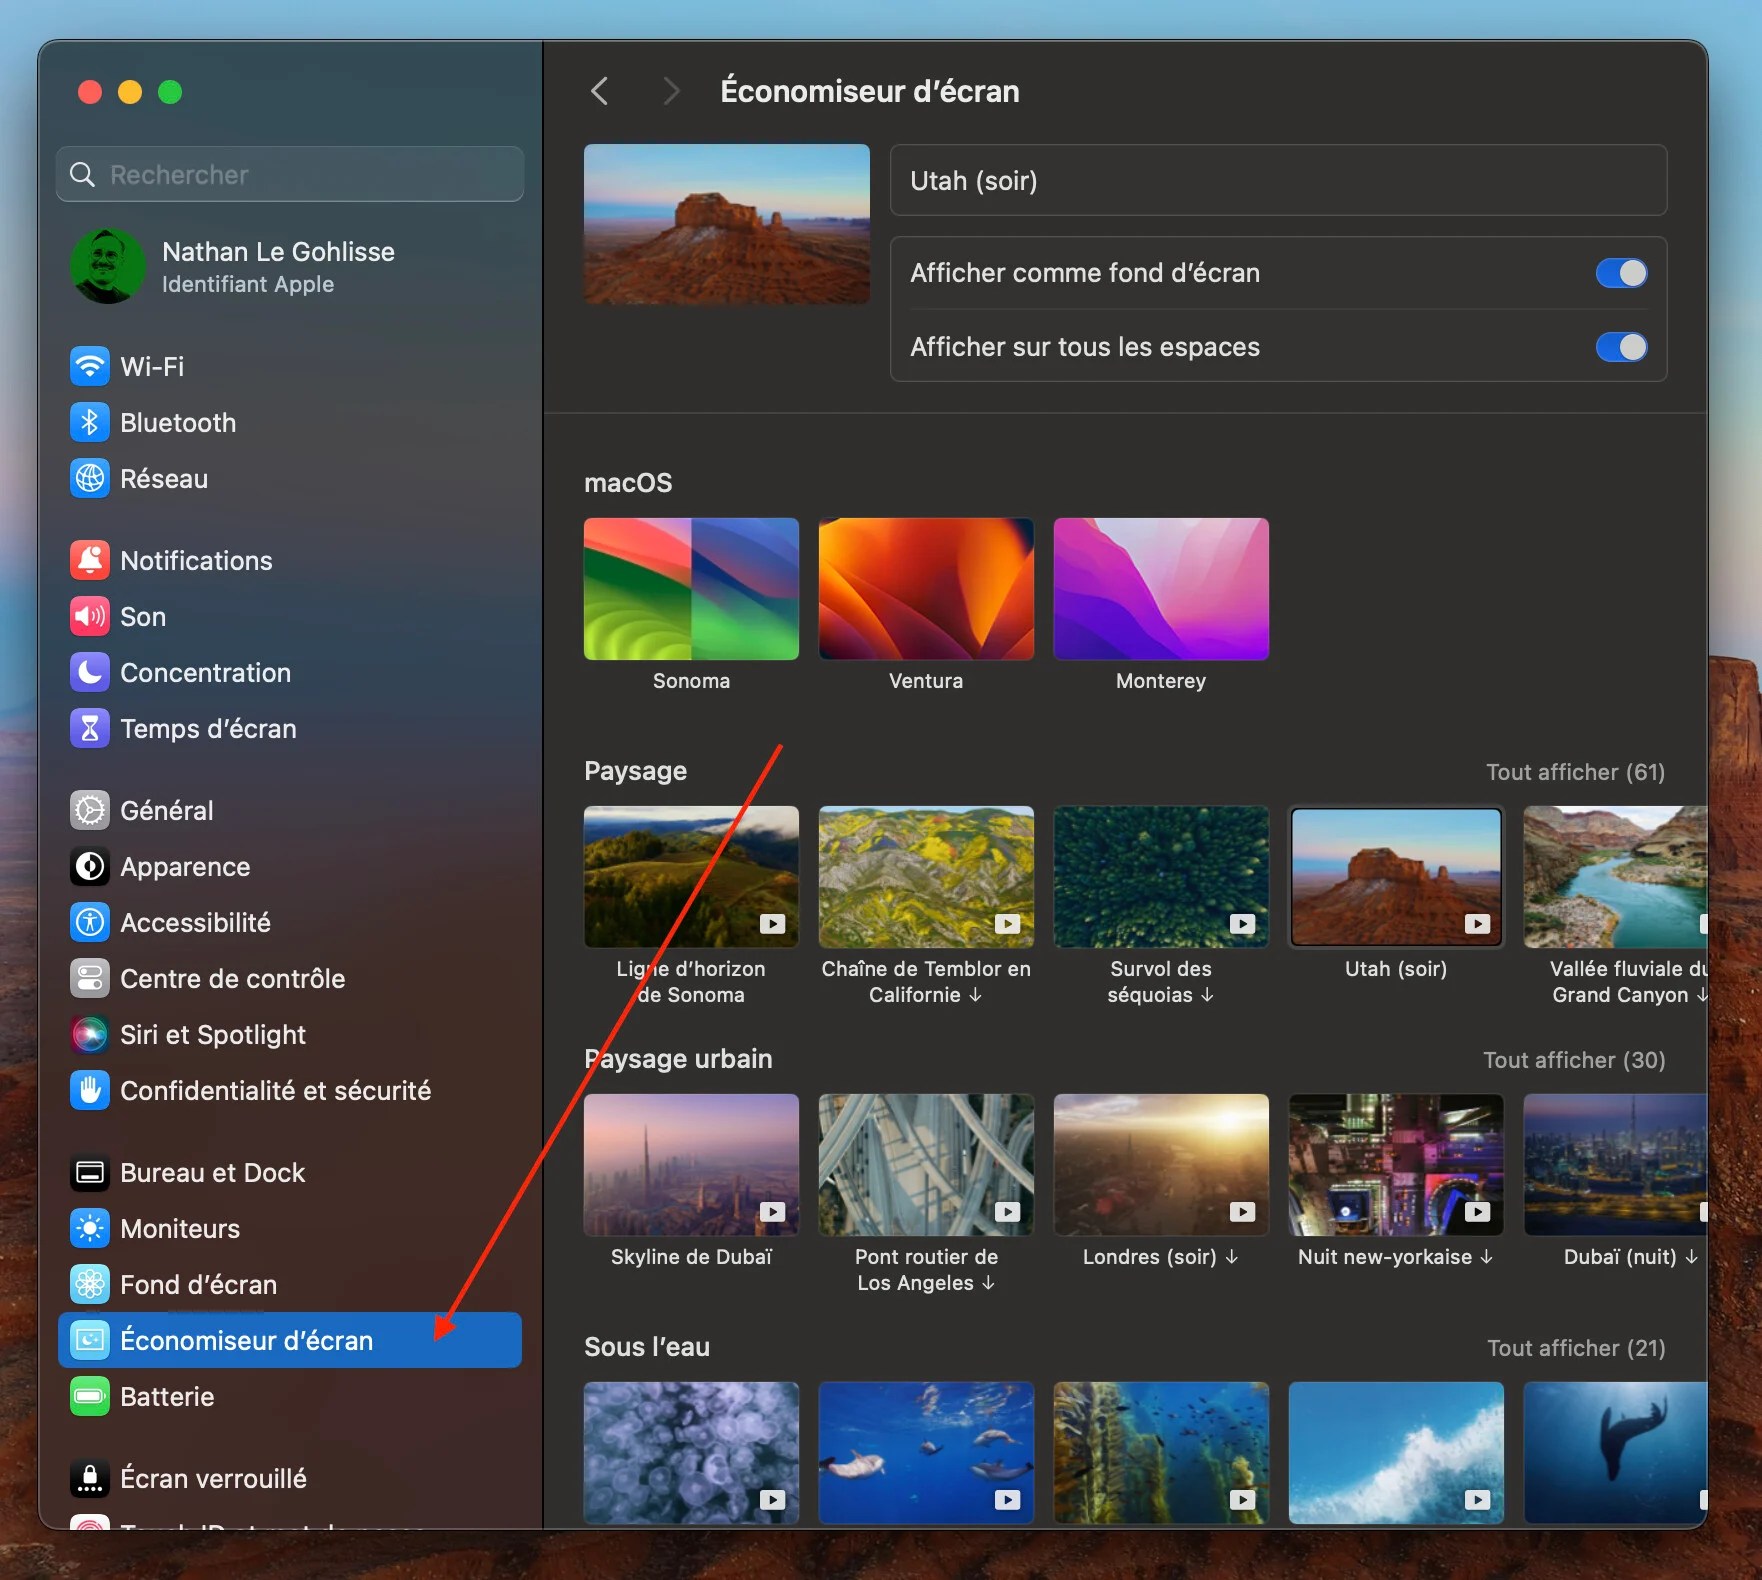
Task: Open Réseau globe icon
Action: (90, 478)
